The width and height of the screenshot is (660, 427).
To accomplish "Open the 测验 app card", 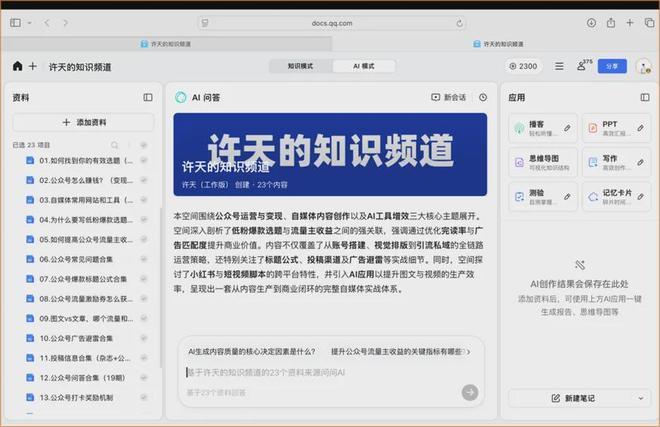I will pos(543,196).
